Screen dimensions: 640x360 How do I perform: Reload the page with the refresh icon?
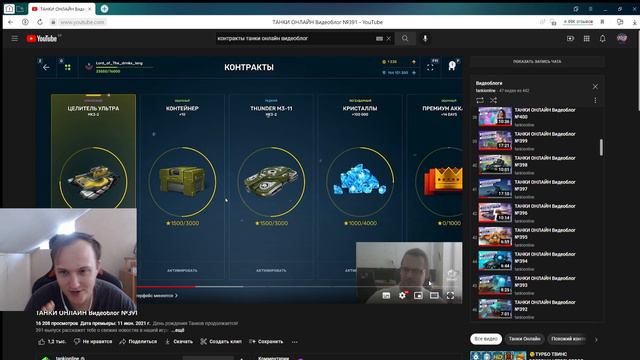pyautogui.click(x=40, y=22)
